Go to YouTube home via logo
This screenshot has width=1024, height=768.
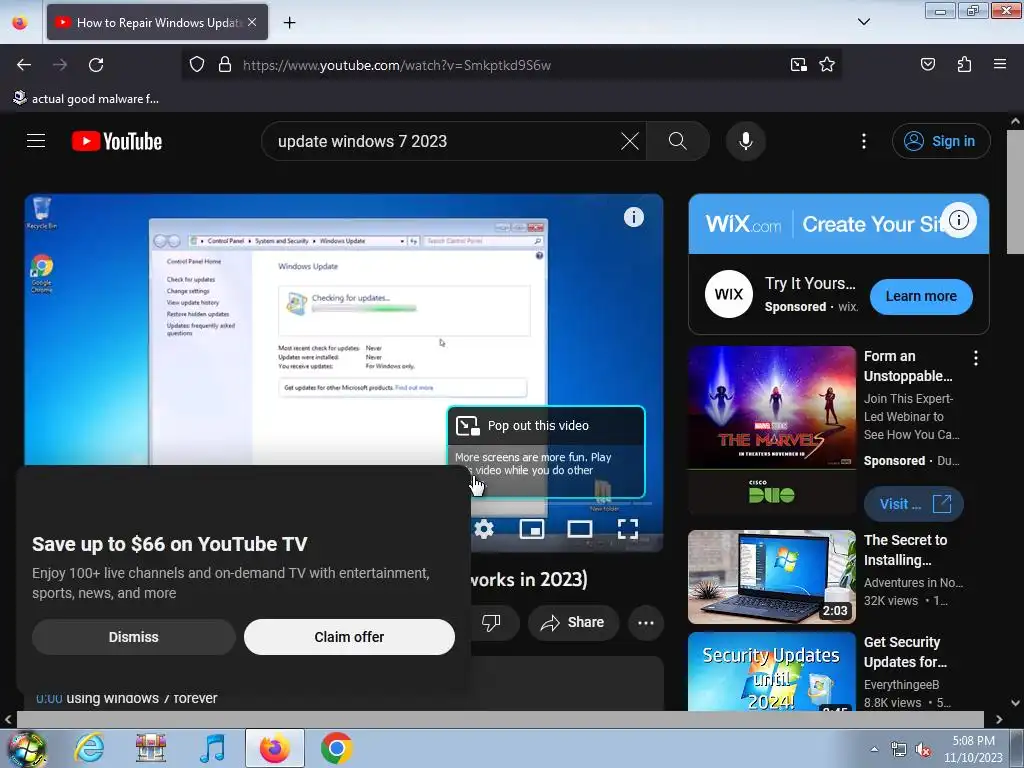coord(117,141)
